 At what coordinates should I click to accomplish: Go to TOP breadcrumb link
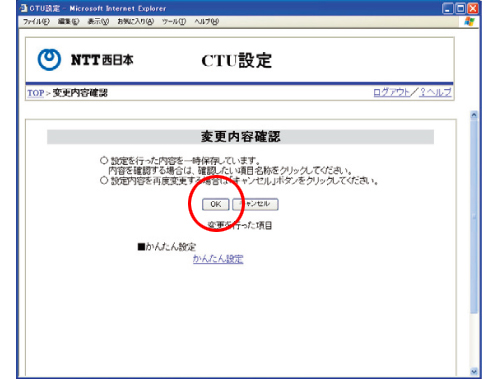(x=36, y=93)
